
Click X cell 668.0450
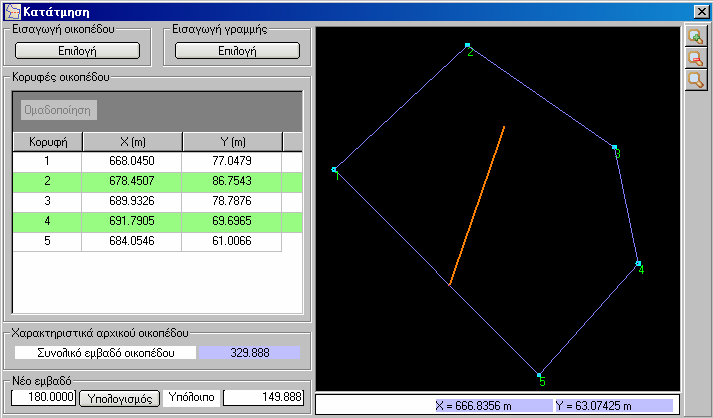click(132, 161)
